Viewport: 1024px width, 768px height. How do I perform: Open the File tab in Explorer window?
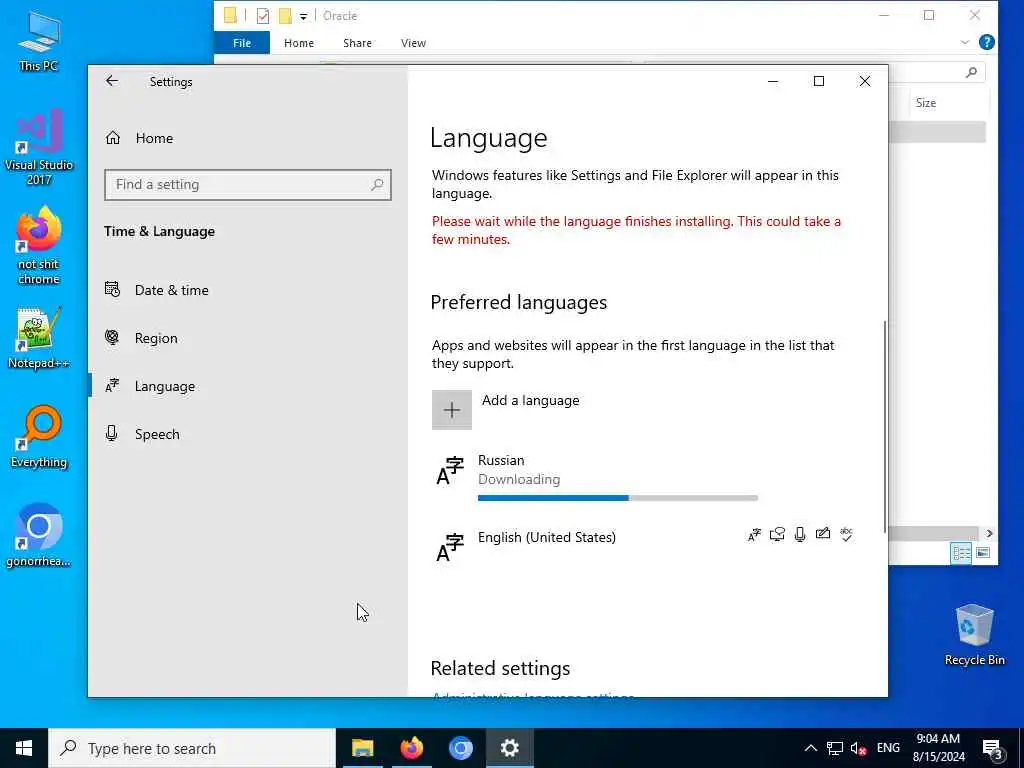(x=242, y=43)
